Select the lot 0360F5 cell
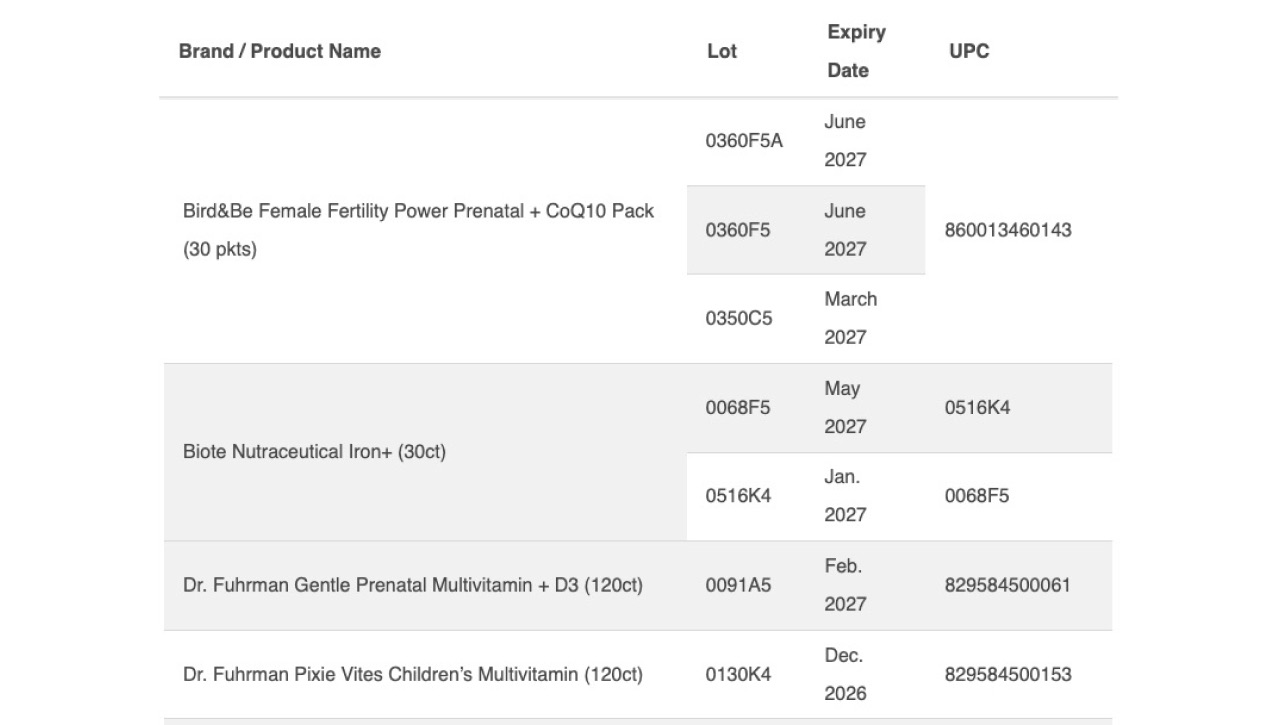 click(738, 230)
